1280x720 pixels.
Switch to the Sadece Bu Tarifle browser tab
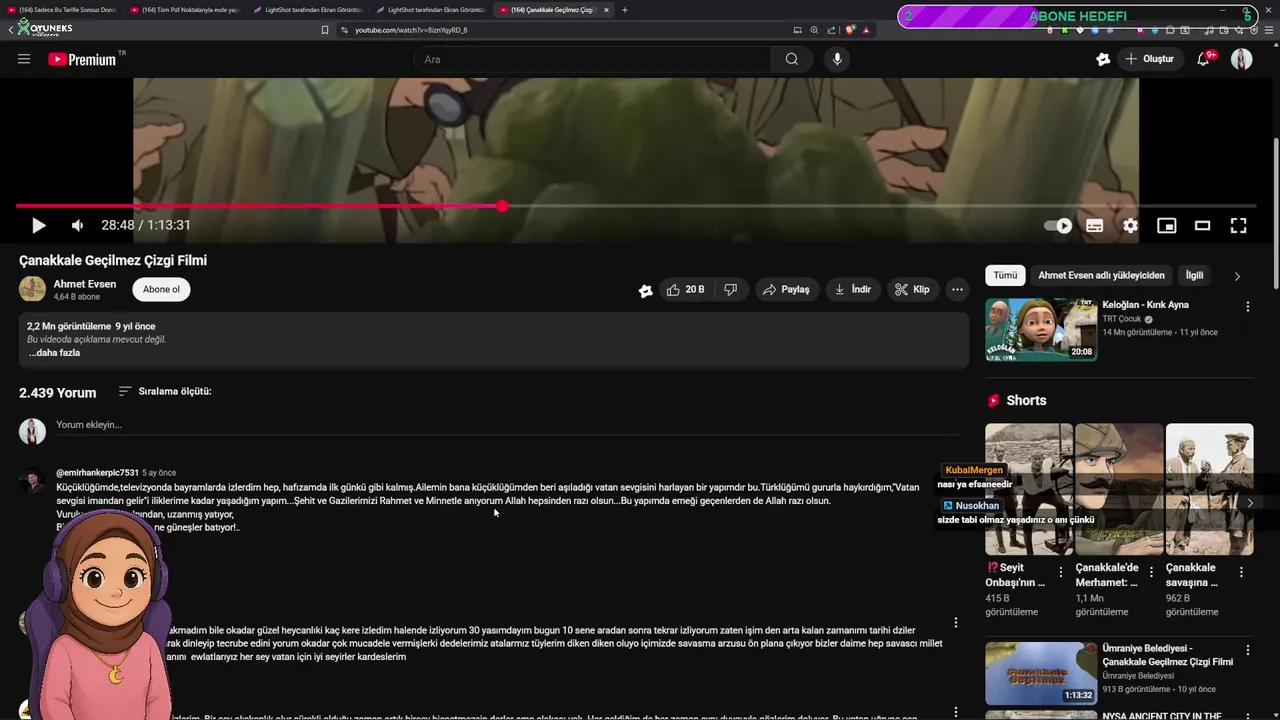click(x=62, y=10)
